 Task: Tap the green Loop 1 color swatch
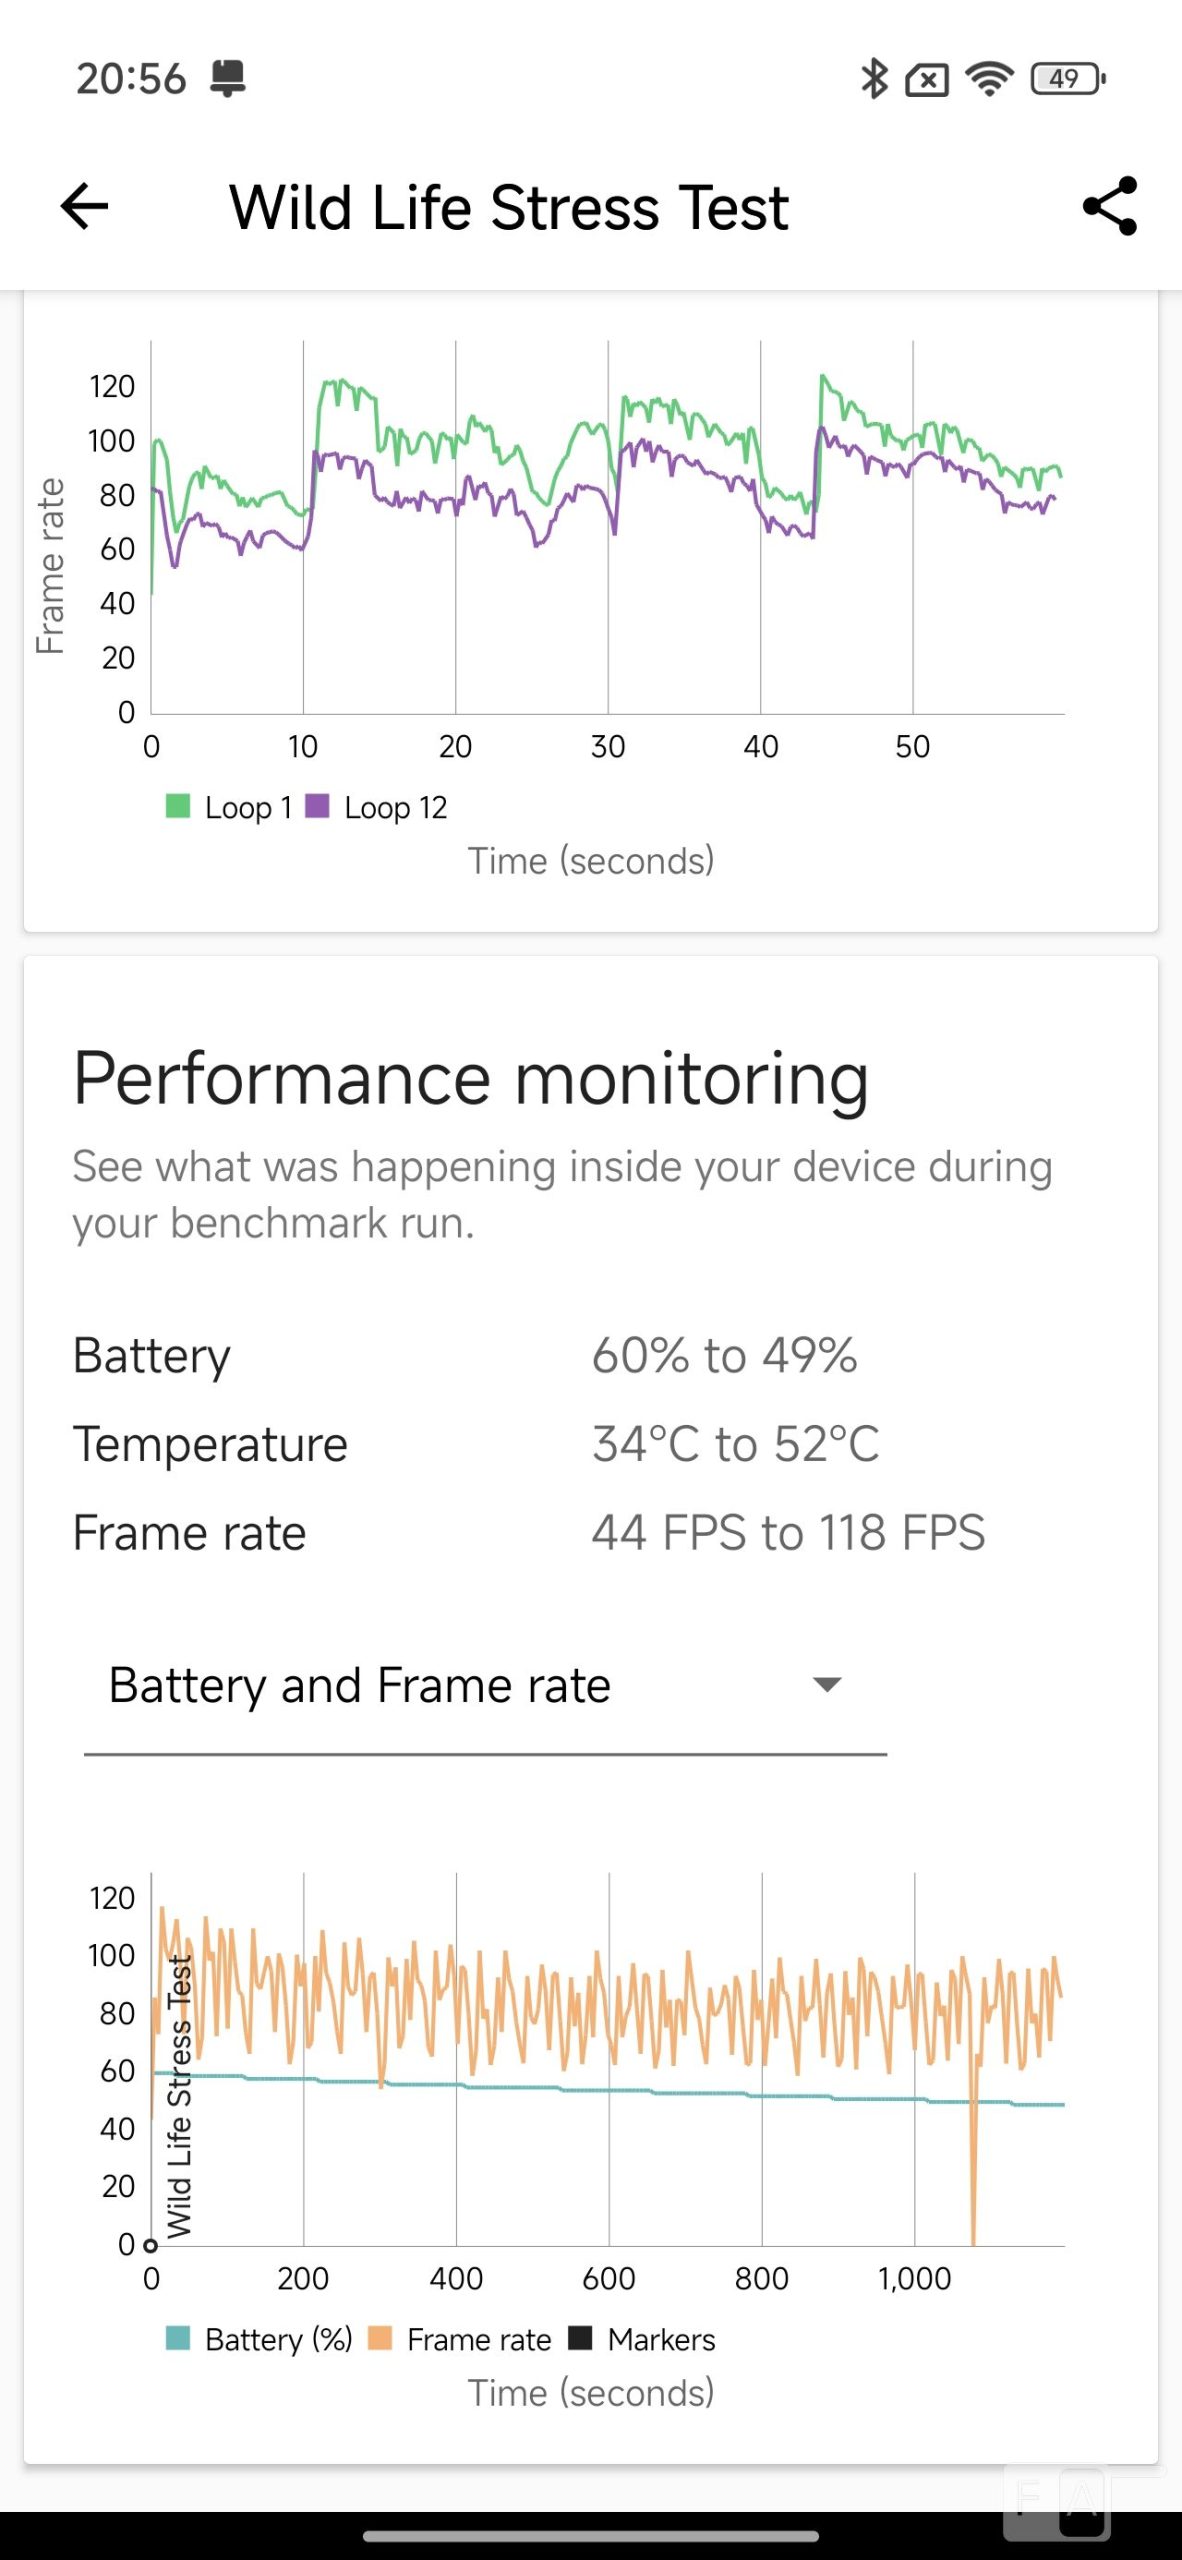[x=178, y=806]
